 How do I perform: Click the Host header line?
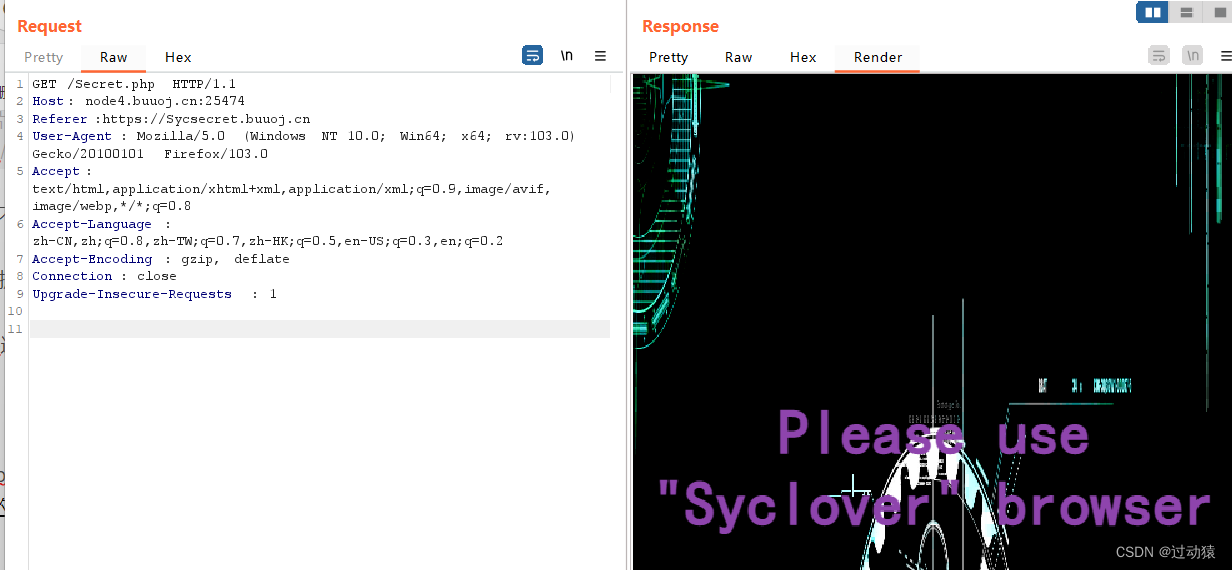pyautogui.click(x=138, y=101)
